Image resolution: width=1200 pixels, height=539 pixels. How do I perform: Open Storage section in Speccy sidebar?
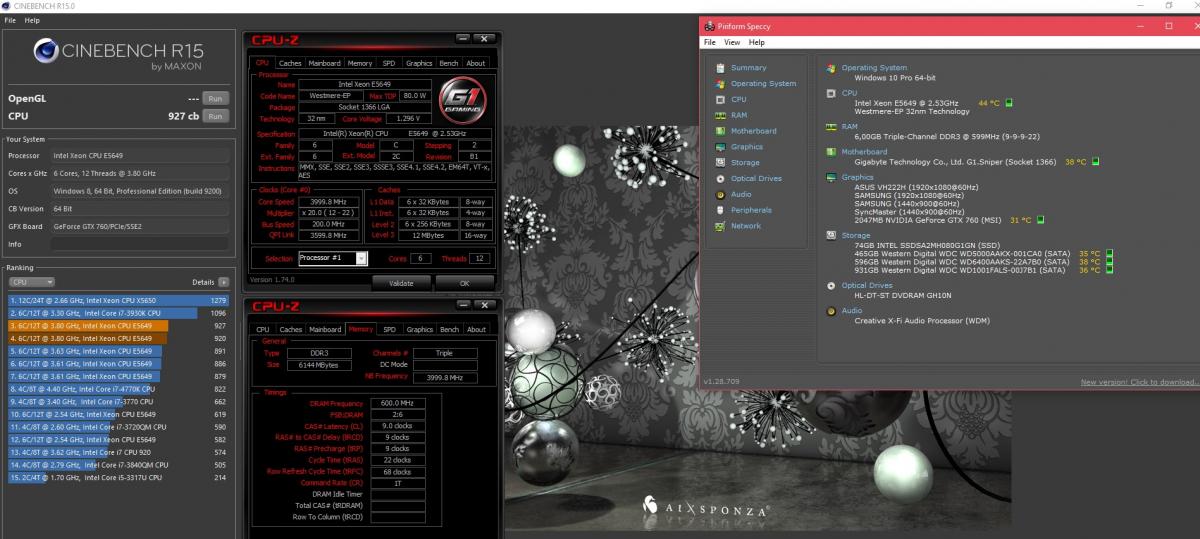coord(745,163)
